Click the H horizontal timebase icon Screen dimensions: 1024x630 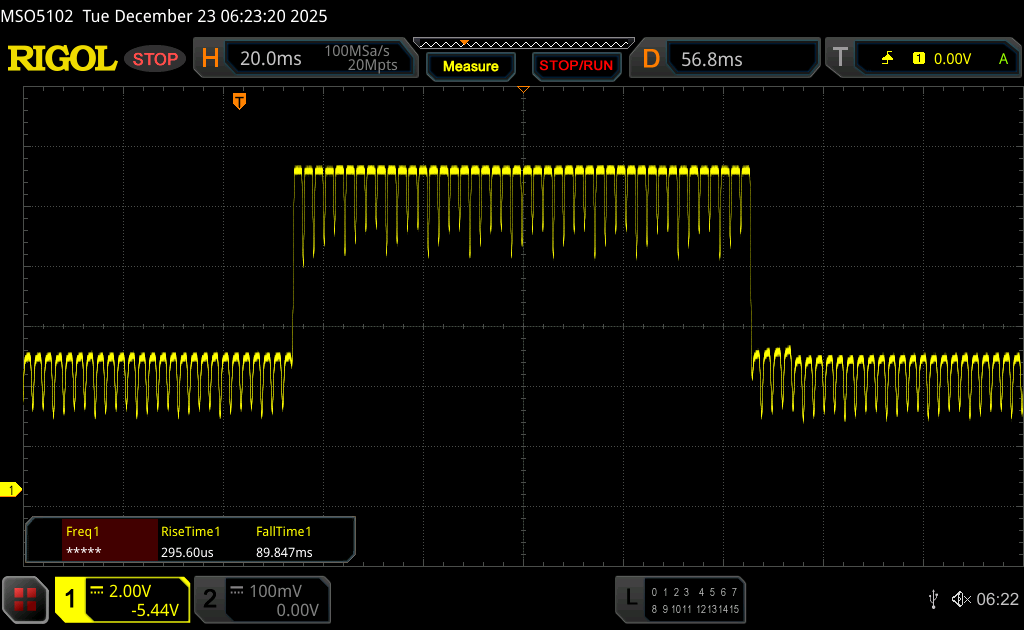click(x=210, y=59)
